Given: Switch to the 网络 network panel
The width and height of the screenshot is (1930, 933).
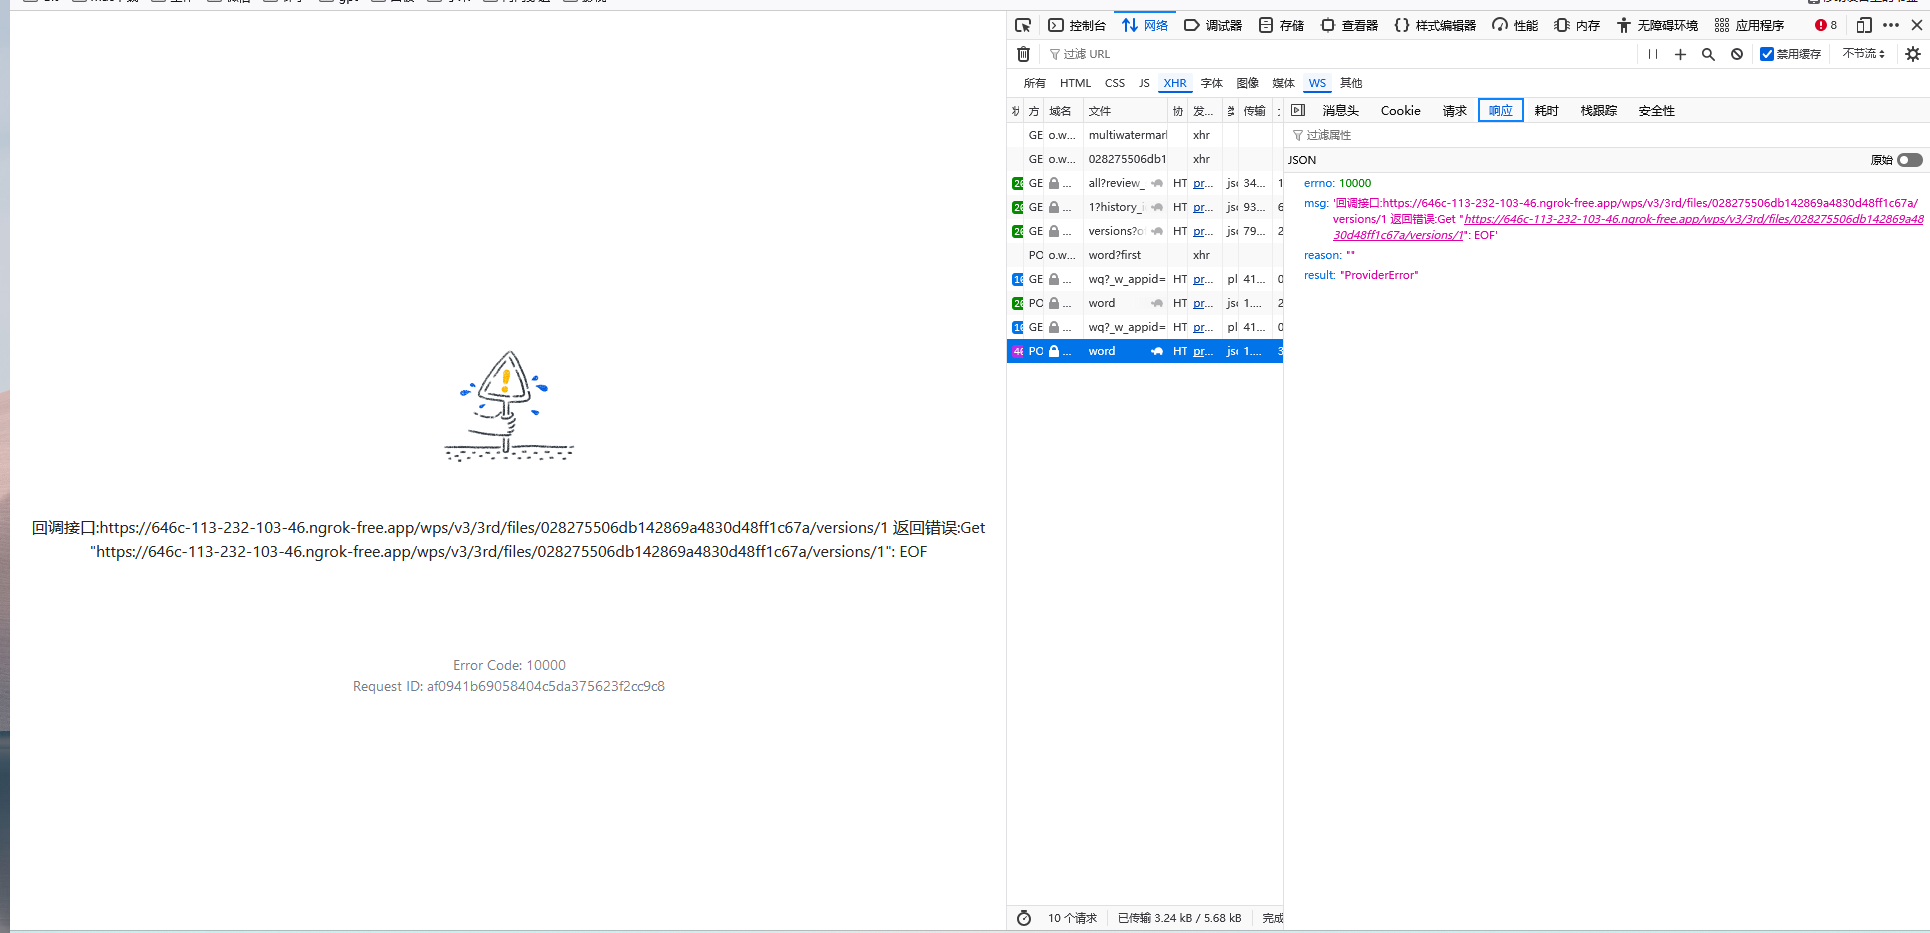Looking at the screenshot, I should tap(1145, 25).
